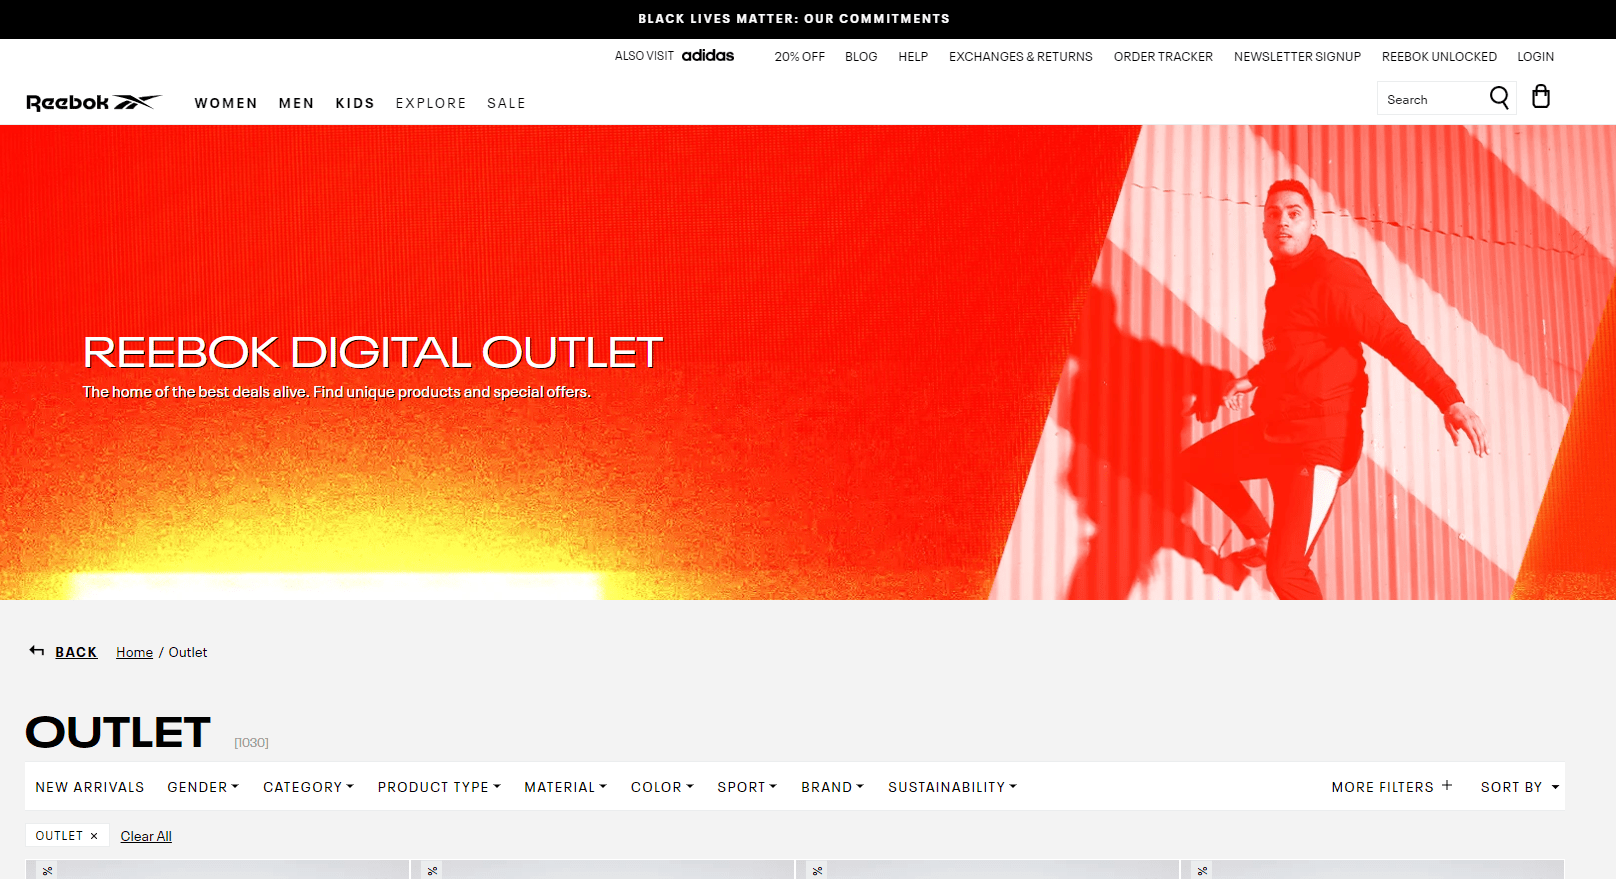Click the Clear All filters link
Viewport: 1616px width, 879px height.
(146, 836)
